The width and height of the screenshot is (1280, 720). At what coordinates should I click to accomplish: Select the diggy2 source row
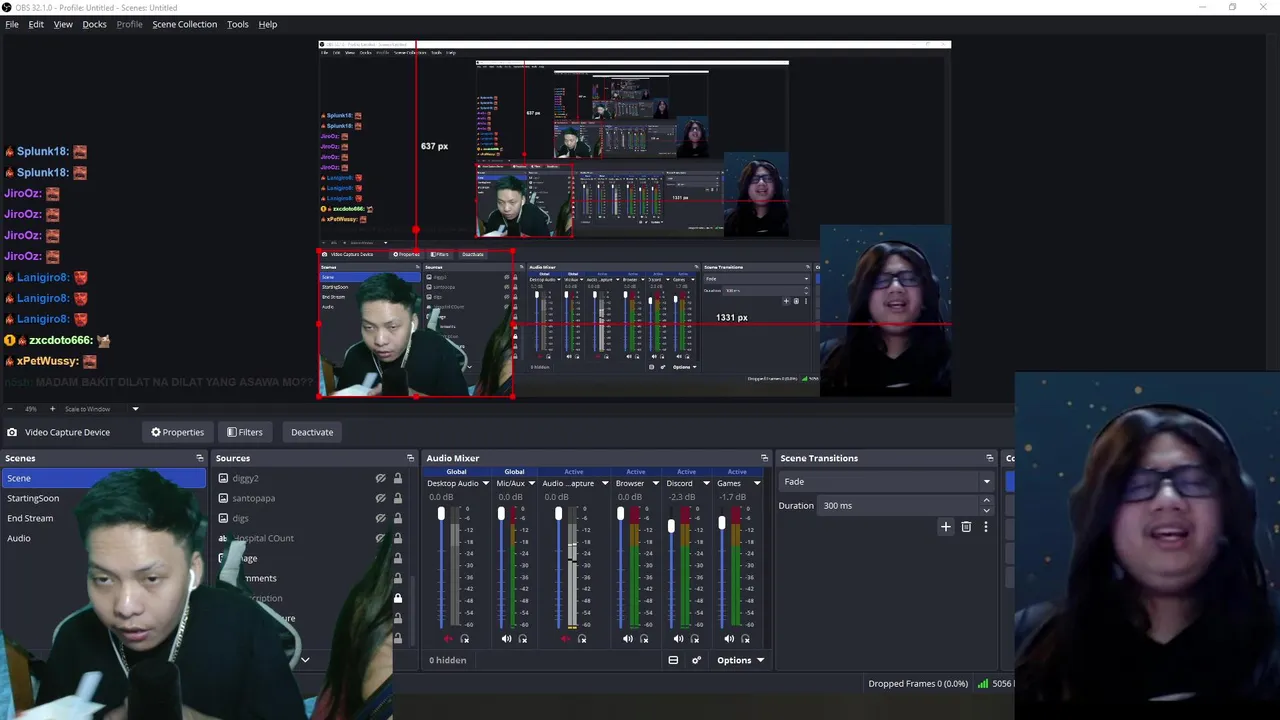(x=312, y=478)
